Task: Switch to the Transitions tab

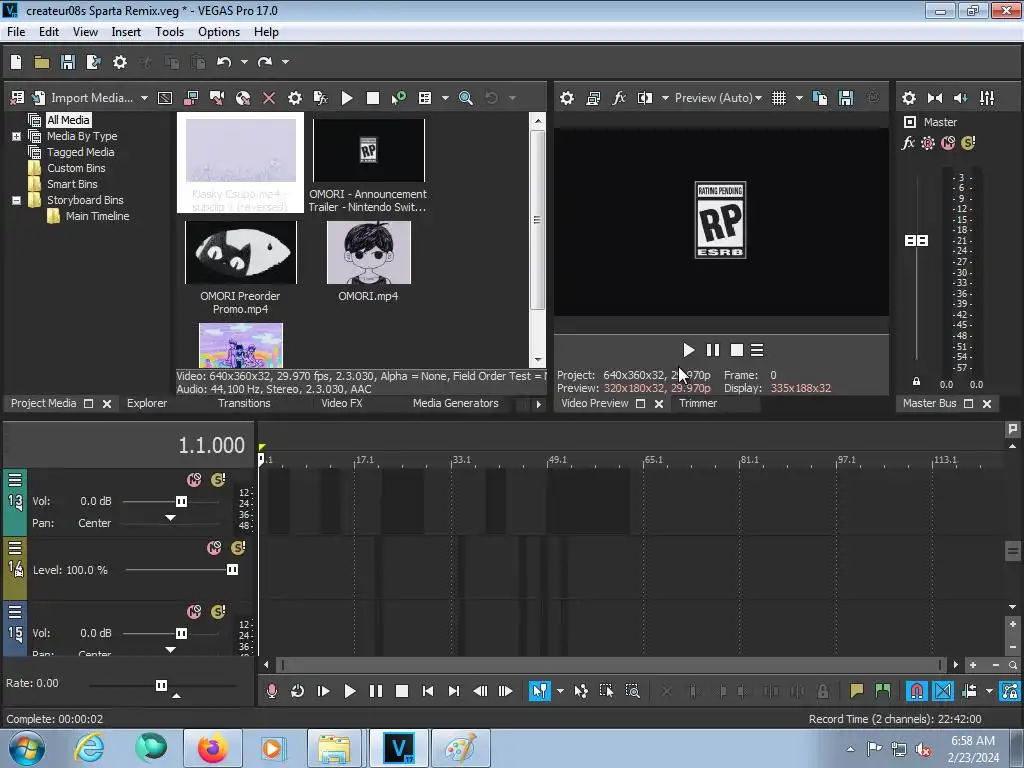Action: 244,403
